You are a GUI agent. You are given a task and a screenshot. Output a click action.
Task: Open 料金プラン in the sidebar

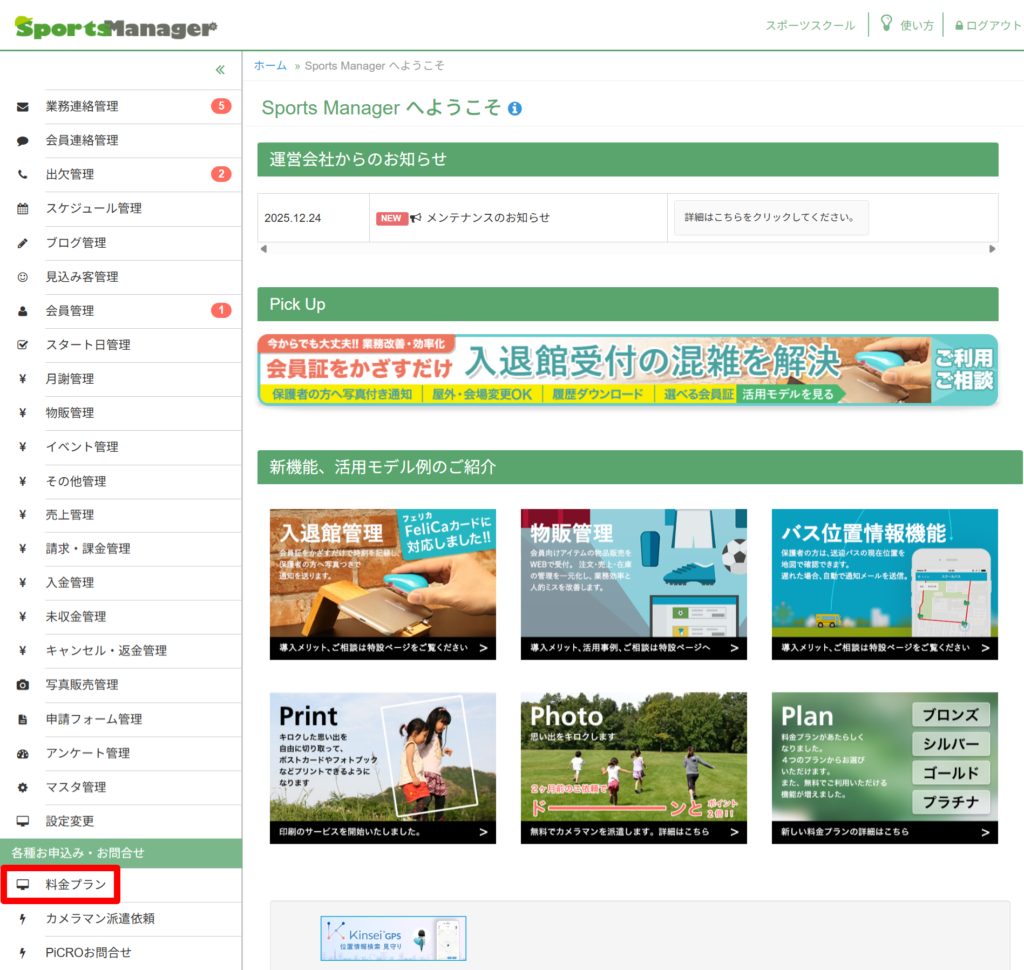75,884
